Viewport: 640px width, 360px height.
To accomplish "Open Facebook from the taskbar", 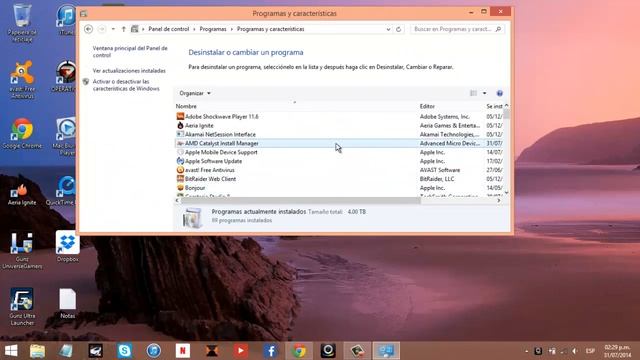I will [x=270, y=351].
